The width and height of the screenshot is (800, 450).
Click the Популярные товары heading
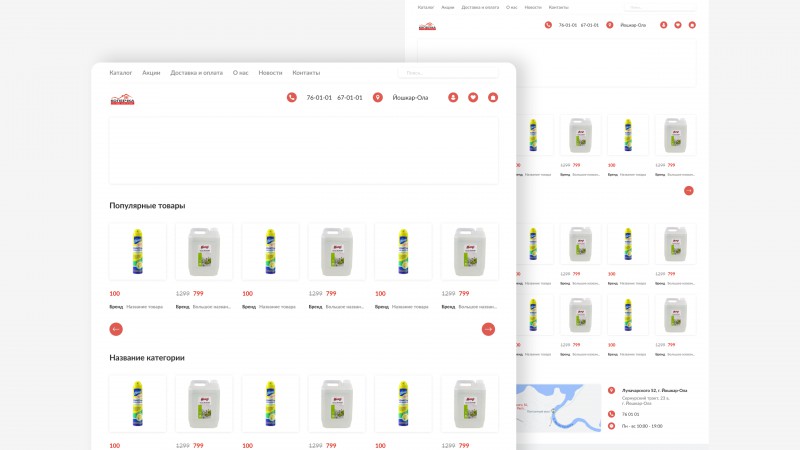coord(147,206)
